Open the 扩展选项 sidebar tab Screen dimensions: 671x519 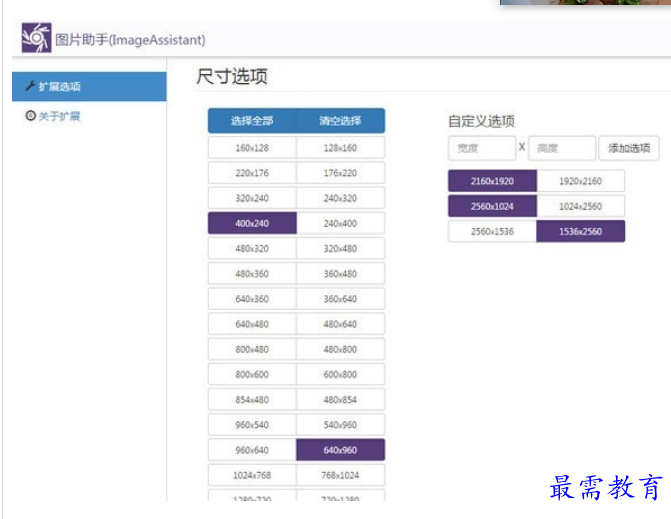click(89, 87)
